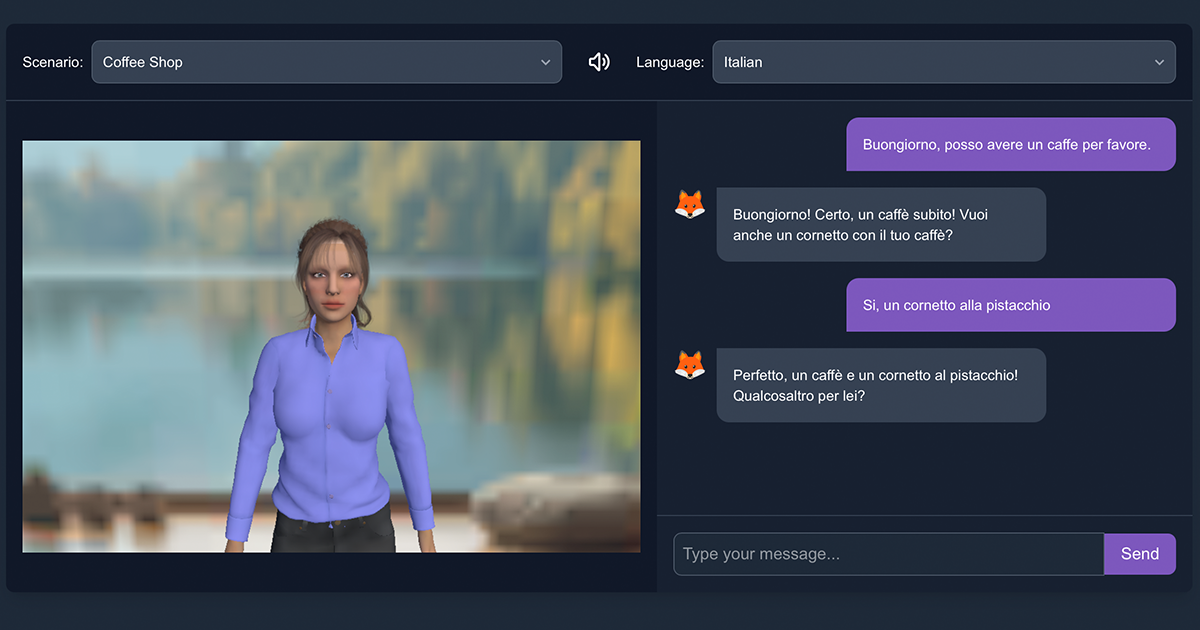
Task: Open the Italian language dropdown
Action: (930, 62)
